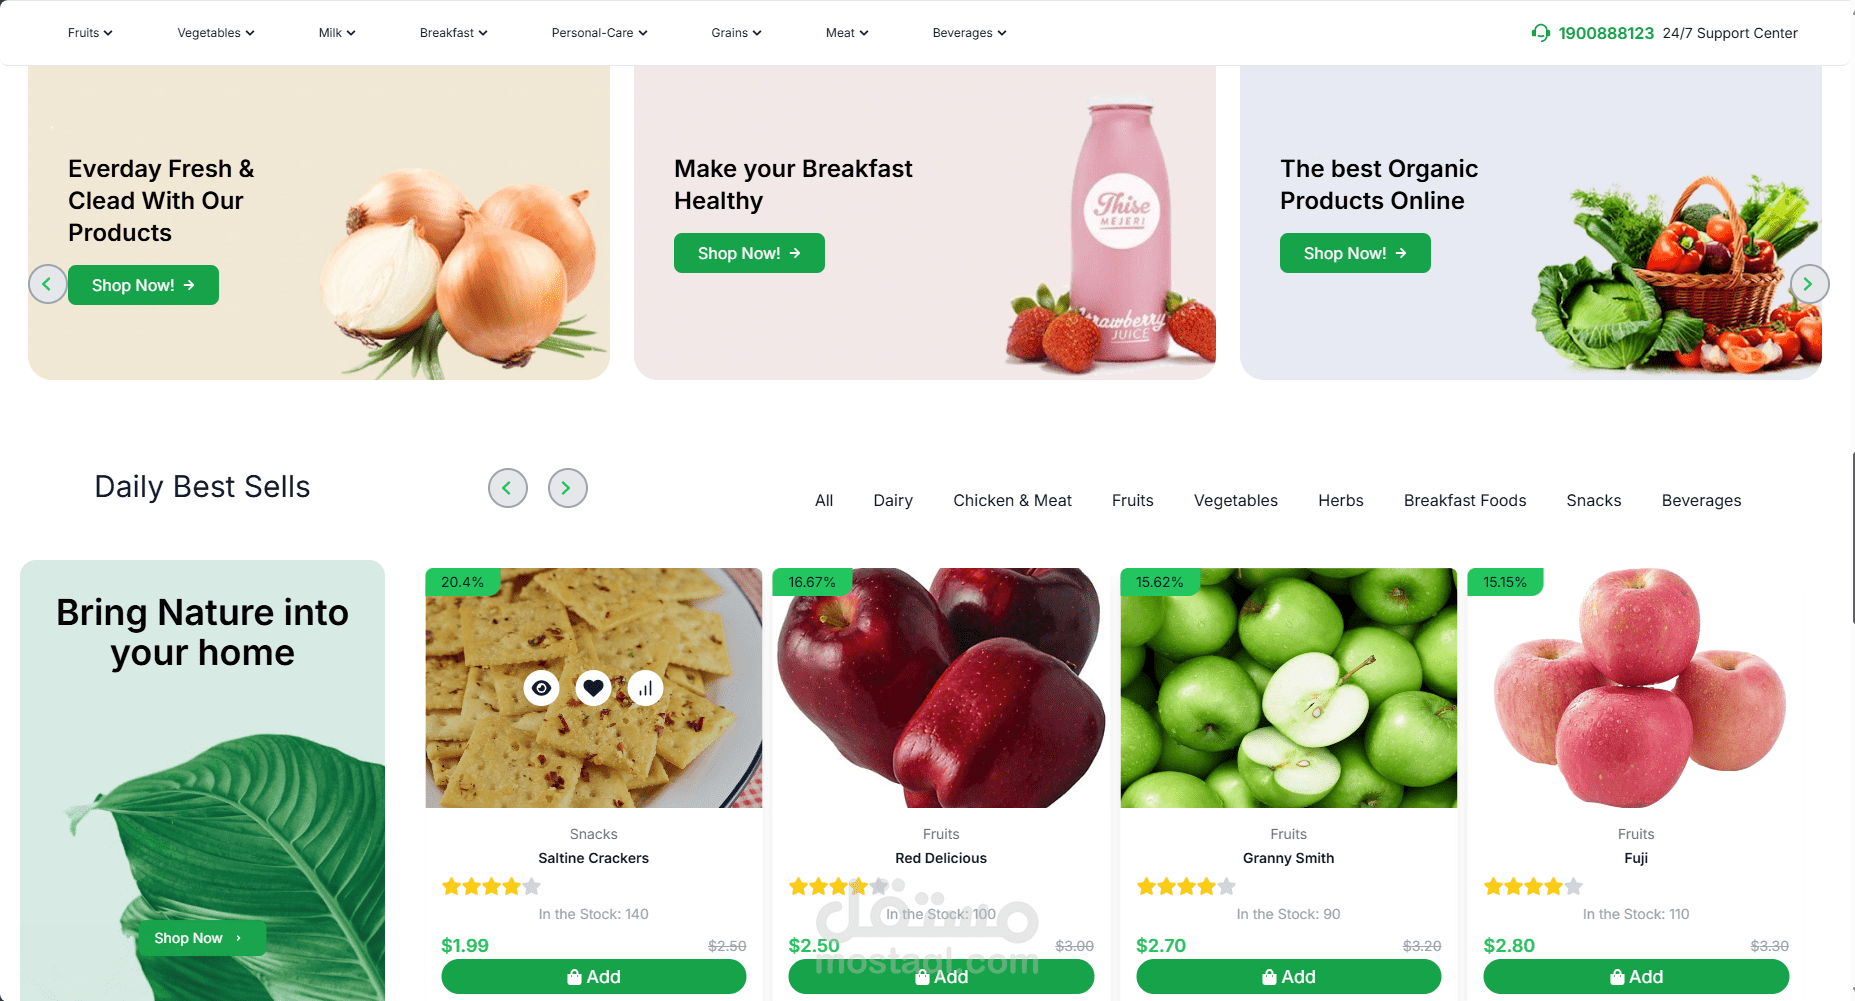This screenshot has width=1855, height=1001.
Task: Show previous Daily Best Sells products
Action: [x=507, y=488]
